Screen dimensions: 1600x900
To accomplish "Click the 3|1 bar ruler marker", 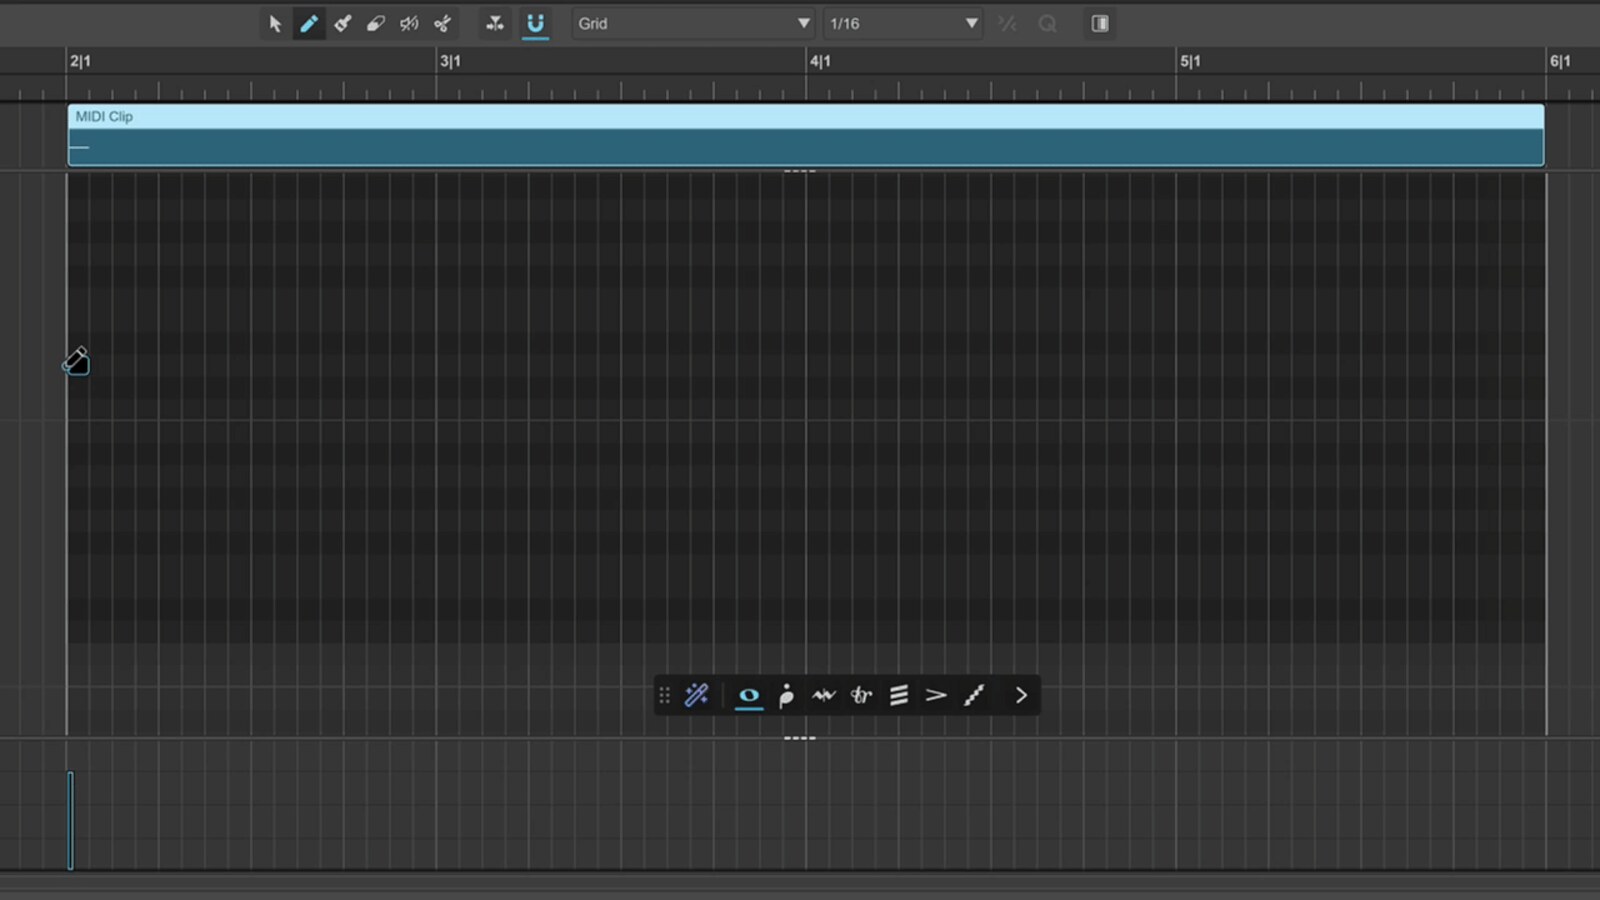I will 450,61.
